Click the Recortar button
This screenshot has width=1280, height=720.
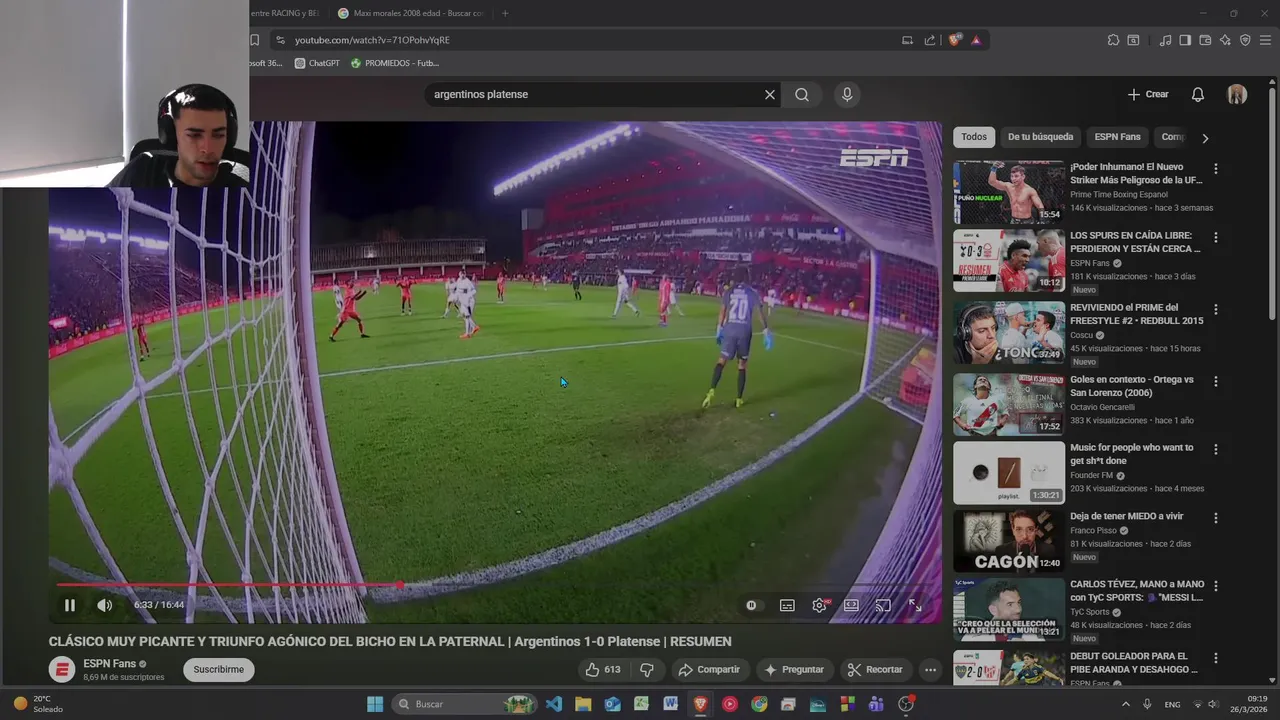pos(875,670)
